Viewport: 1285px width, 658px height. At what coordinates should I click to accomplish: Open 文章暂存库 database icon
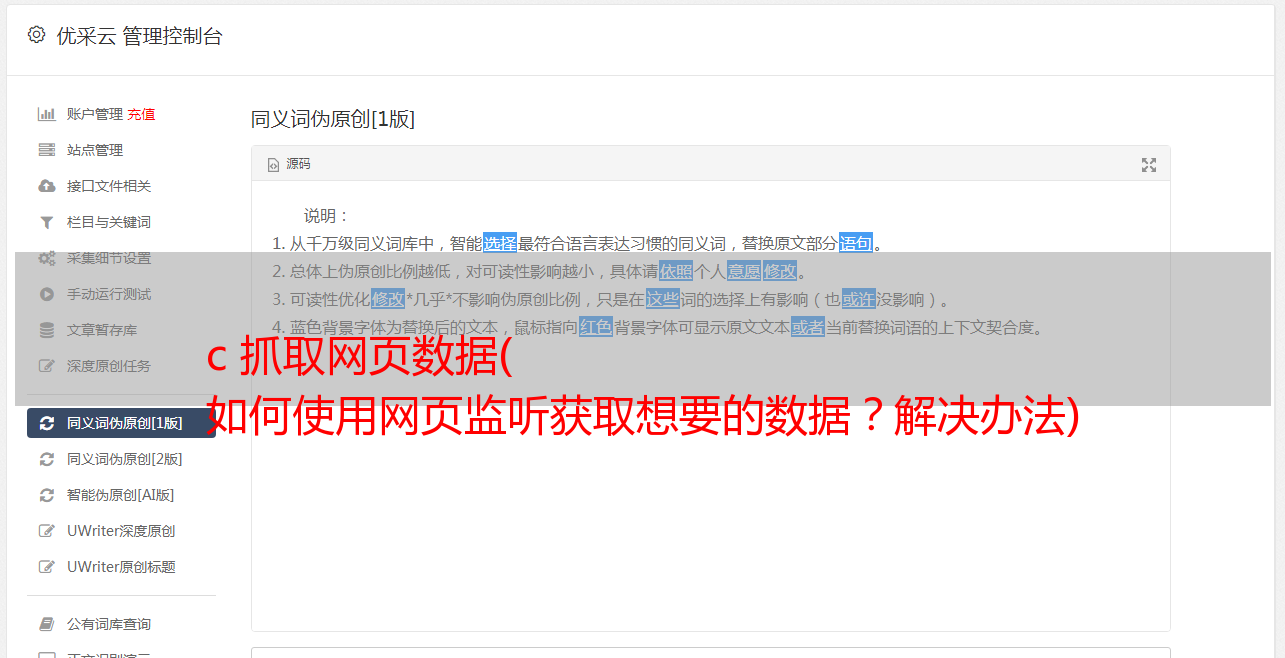pos(46,330)
